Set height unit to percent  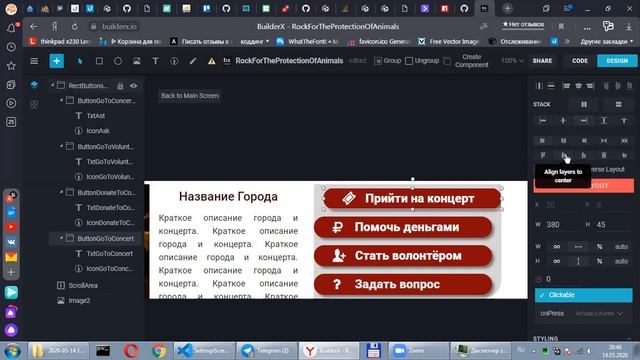[600, 261]
